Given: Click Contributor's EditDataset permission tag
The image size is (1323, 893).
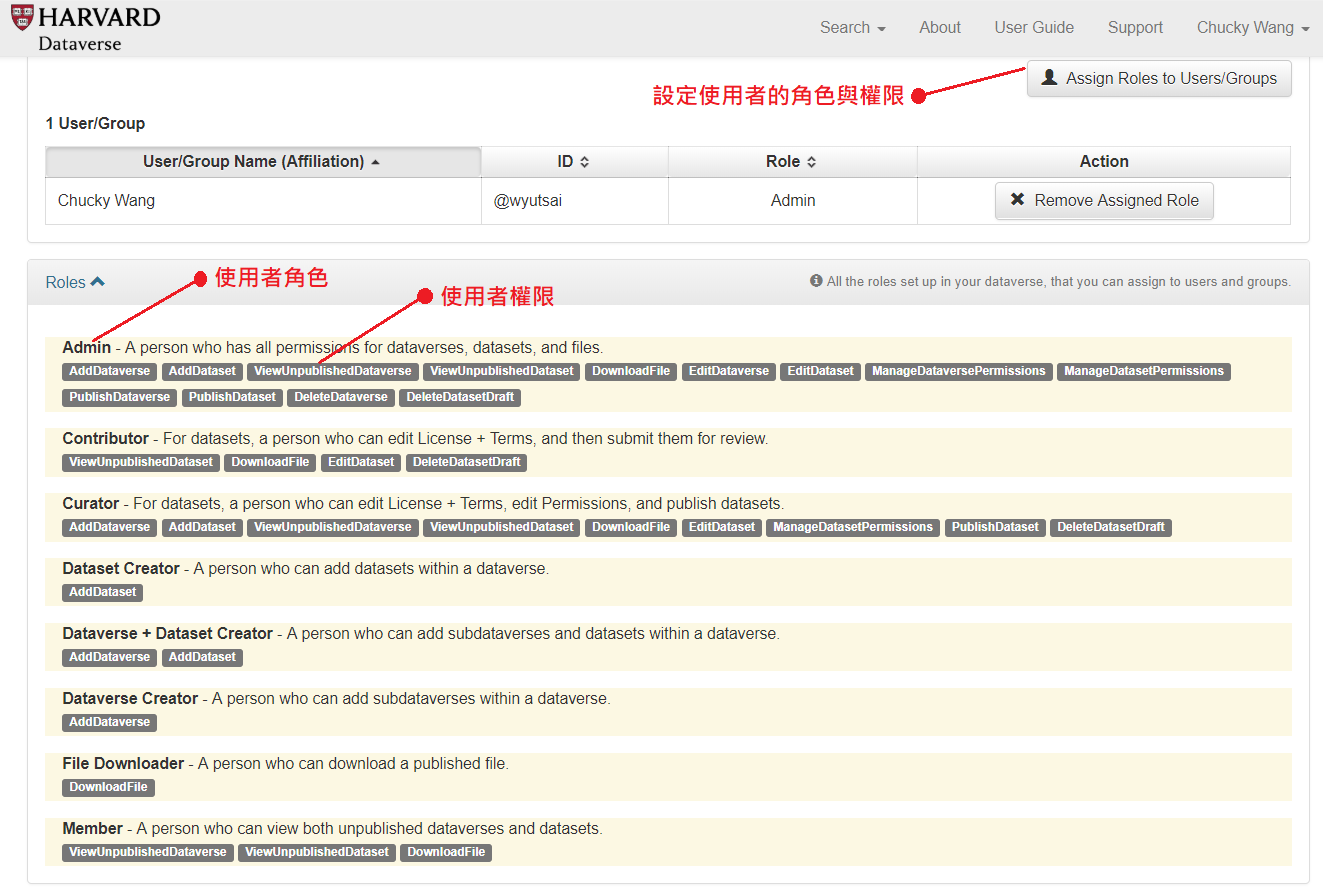Looking at the screenshot, I should click(362, 462).
